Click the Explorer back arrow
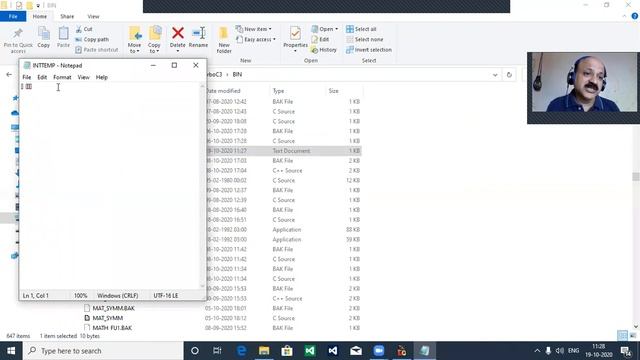The image size is (640, 360). pyautogui.click(x=9, y=75)
